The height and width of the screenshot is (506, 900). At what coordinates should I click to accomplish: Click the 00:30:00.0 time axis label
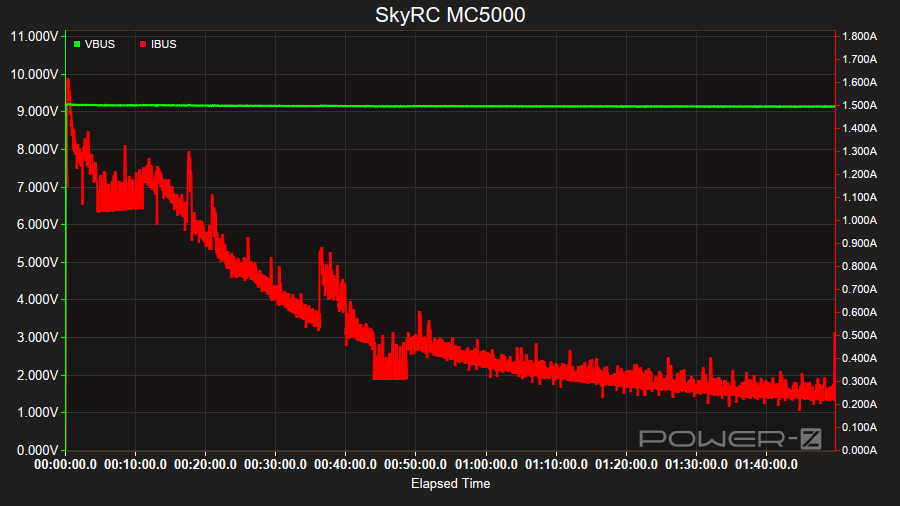[x=276, y=465]
